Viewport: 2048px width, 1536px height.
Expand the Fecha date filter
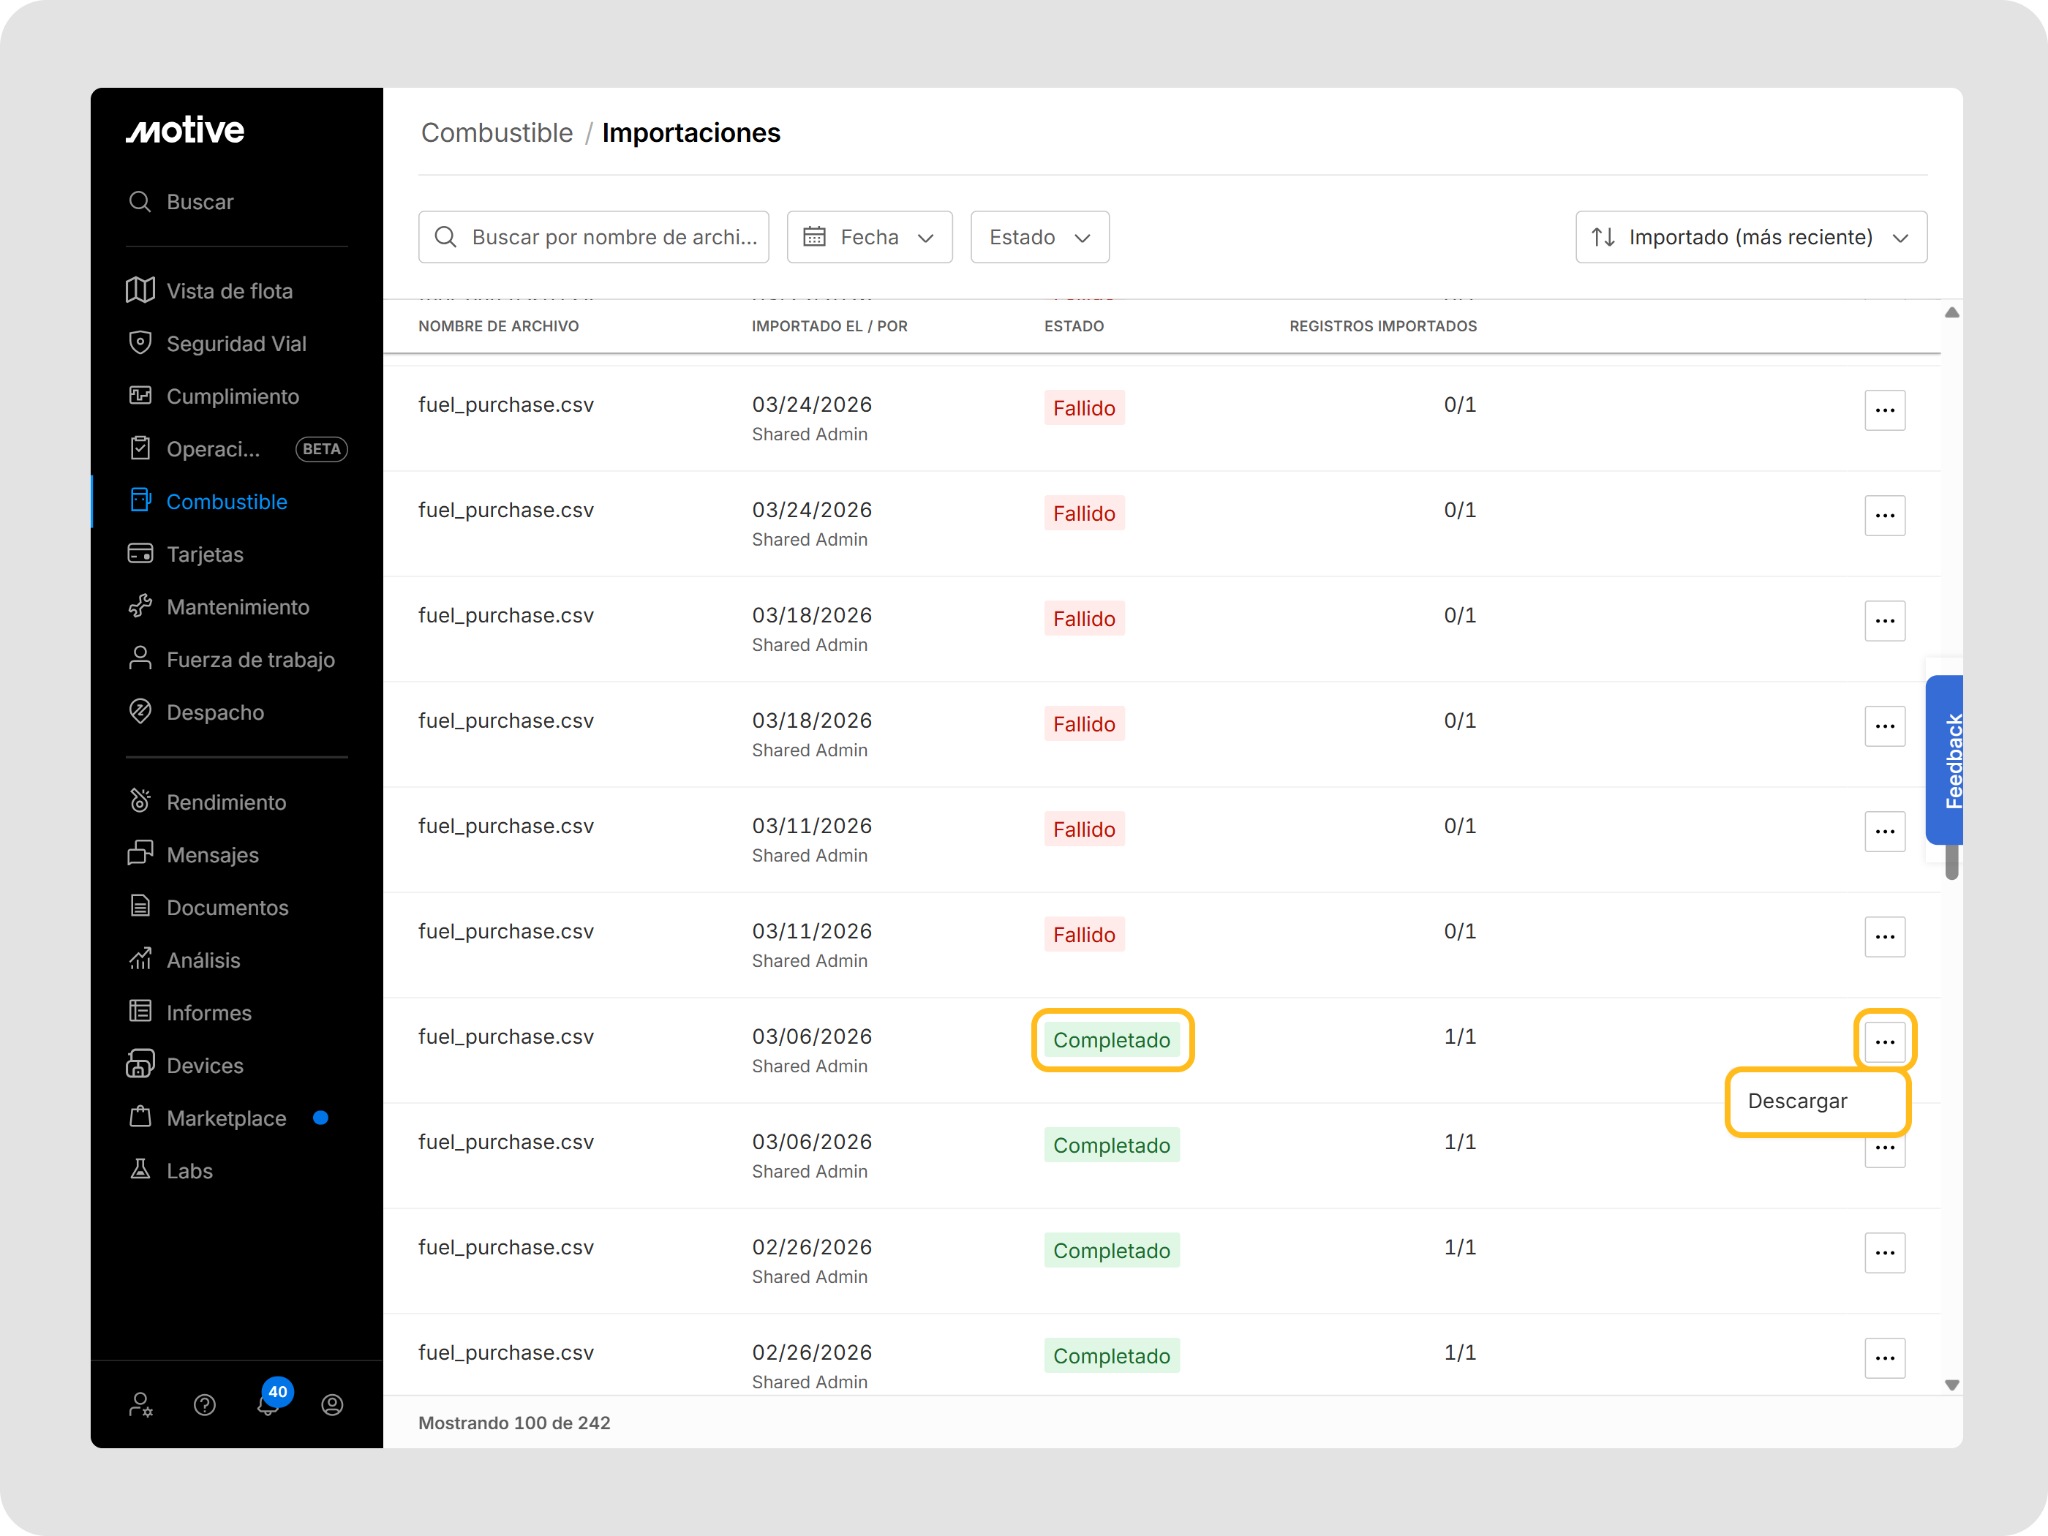[x=870, y=237]
